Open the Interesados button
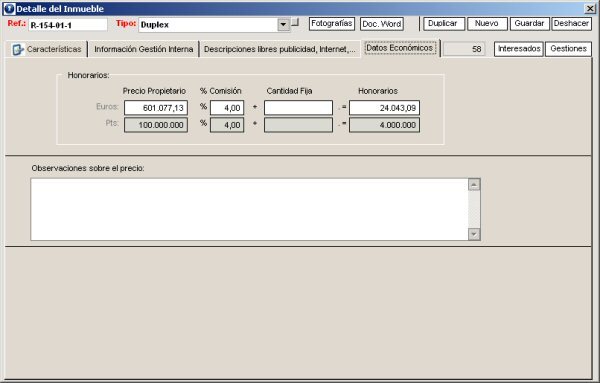600x383 pixels. click(519, 49)
